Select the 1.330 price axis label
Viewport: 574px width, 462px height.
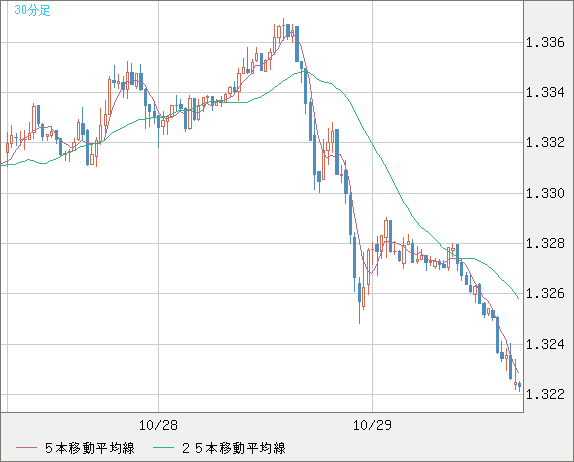(545, 193)
